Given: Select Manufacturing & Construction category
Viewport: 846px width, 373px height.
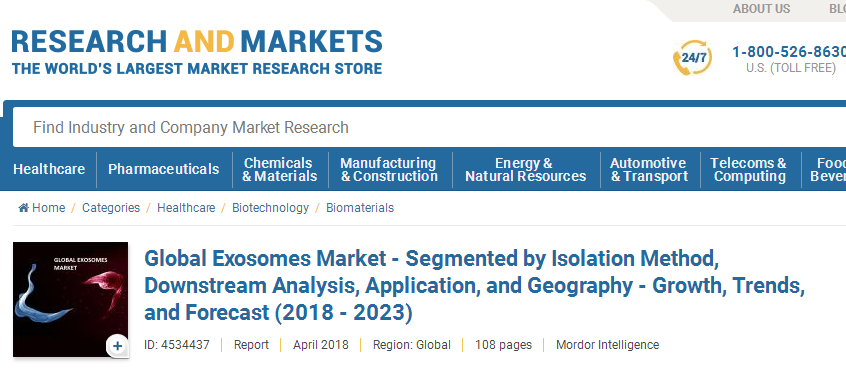Looking at the screenshot, I should click(x=389, y=169).
